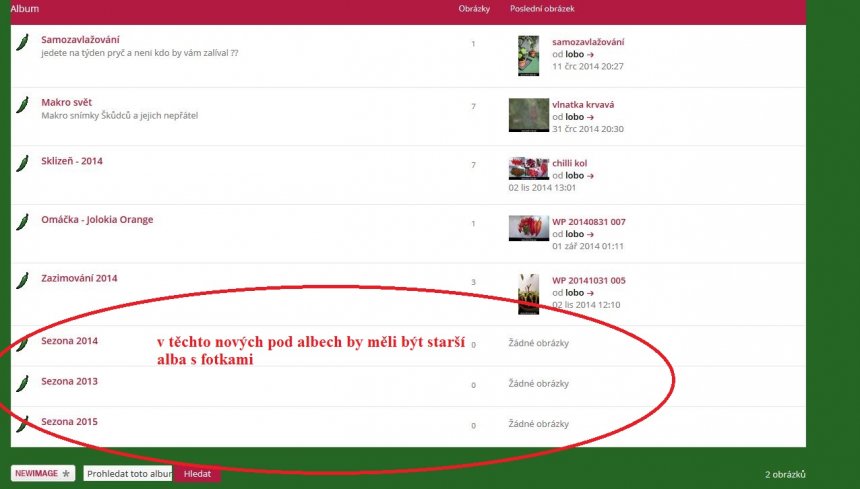
Task: Open the WP 20141031 005 thumbnail
Action: pos(528,294)
